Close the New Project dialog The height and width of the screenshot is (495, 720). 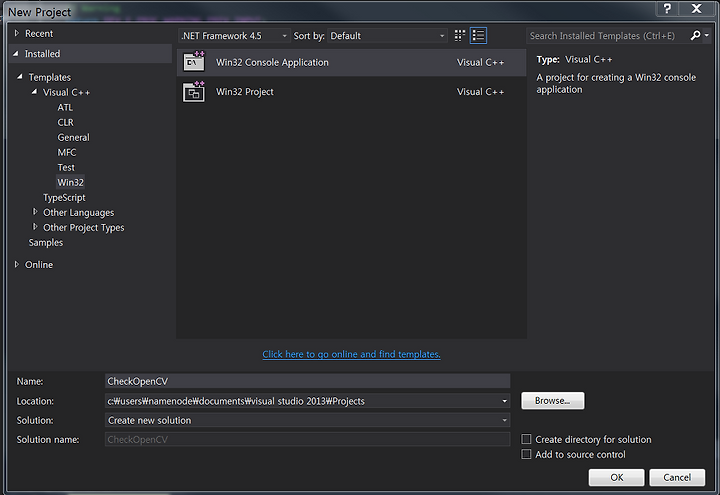(x=697, y=8)
